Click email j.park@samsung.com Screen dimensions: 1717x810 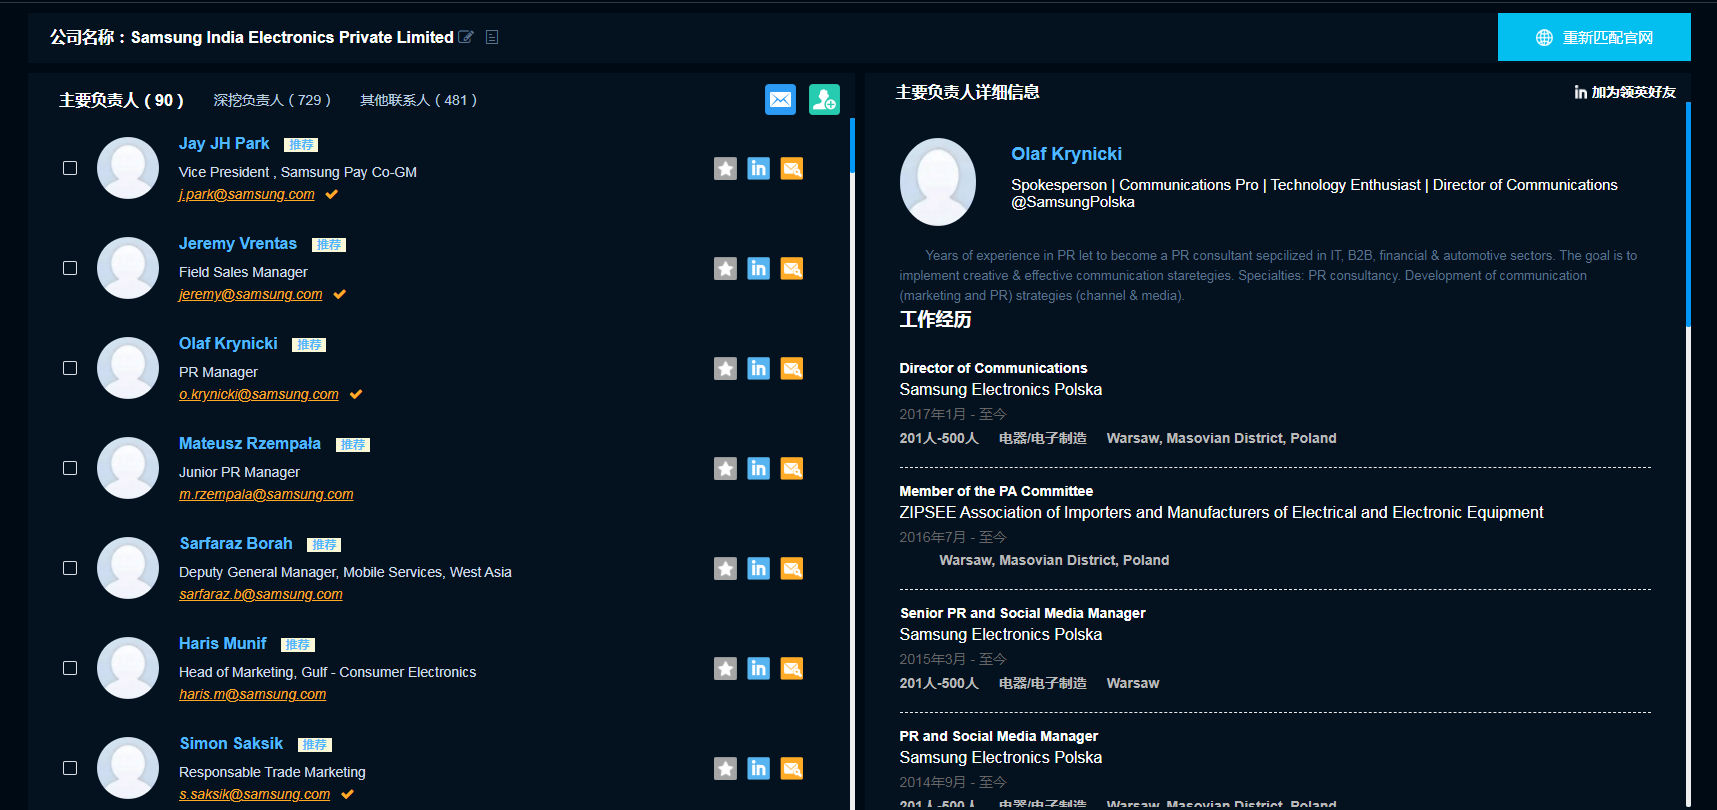click(x=246, y=195)
